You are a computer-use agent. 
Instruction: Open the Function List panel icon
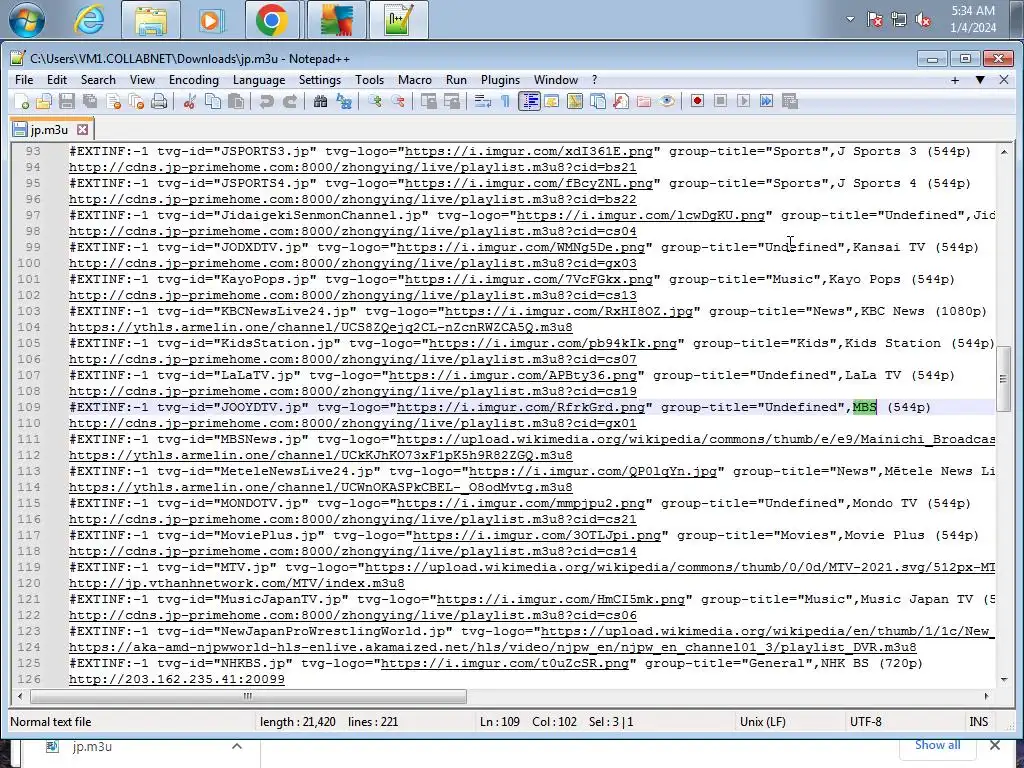(x=620, y=102)
